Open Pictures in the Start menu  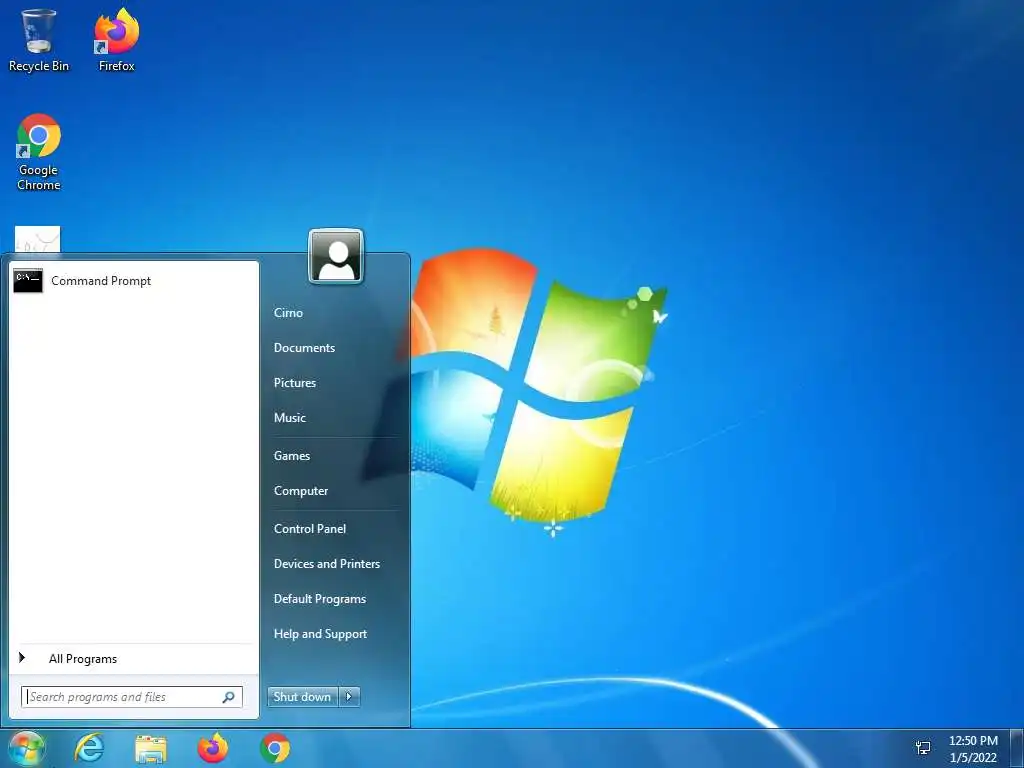(x=295, y=383)
